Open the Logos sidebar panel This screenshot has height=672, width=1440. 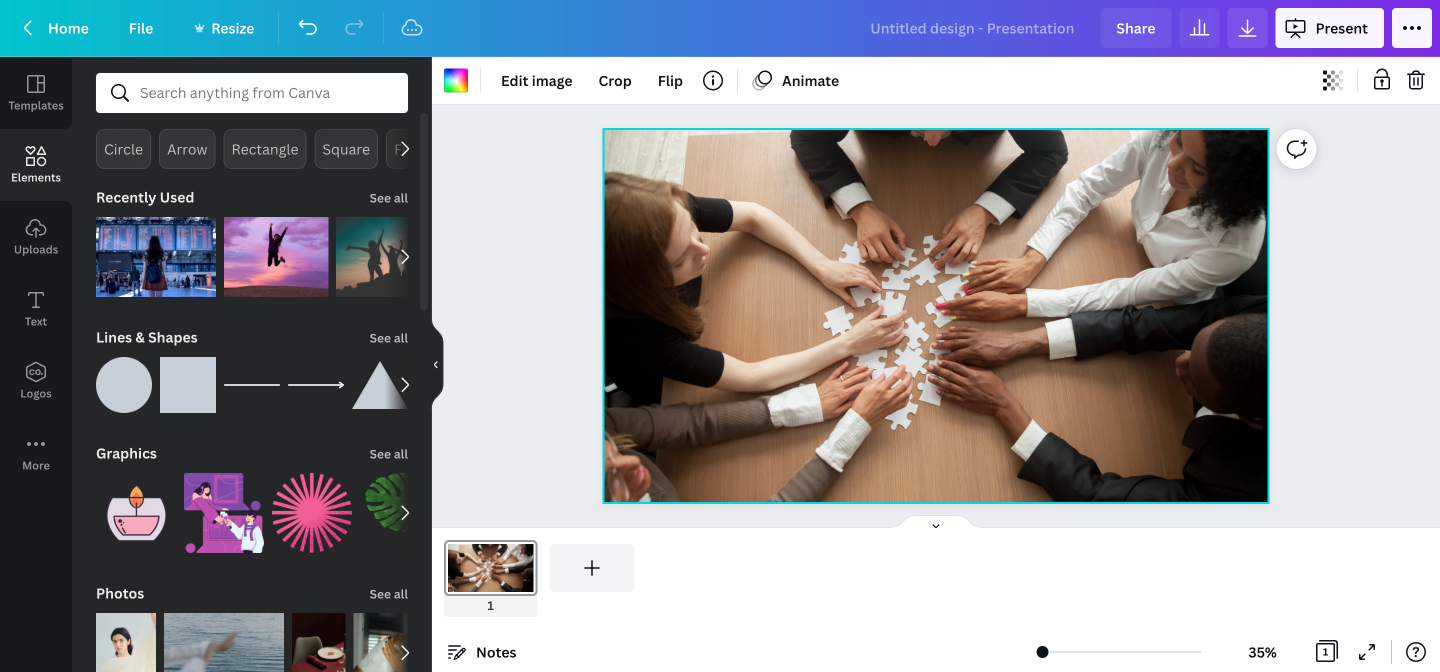36,381
